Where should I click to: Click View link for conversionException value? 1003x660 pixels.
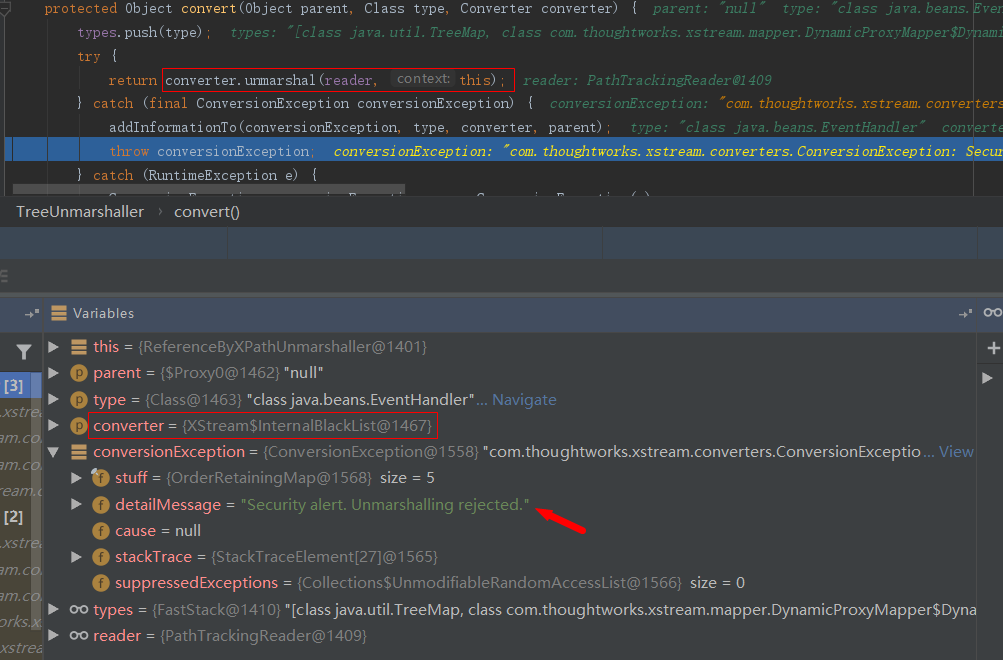[956, 452]
